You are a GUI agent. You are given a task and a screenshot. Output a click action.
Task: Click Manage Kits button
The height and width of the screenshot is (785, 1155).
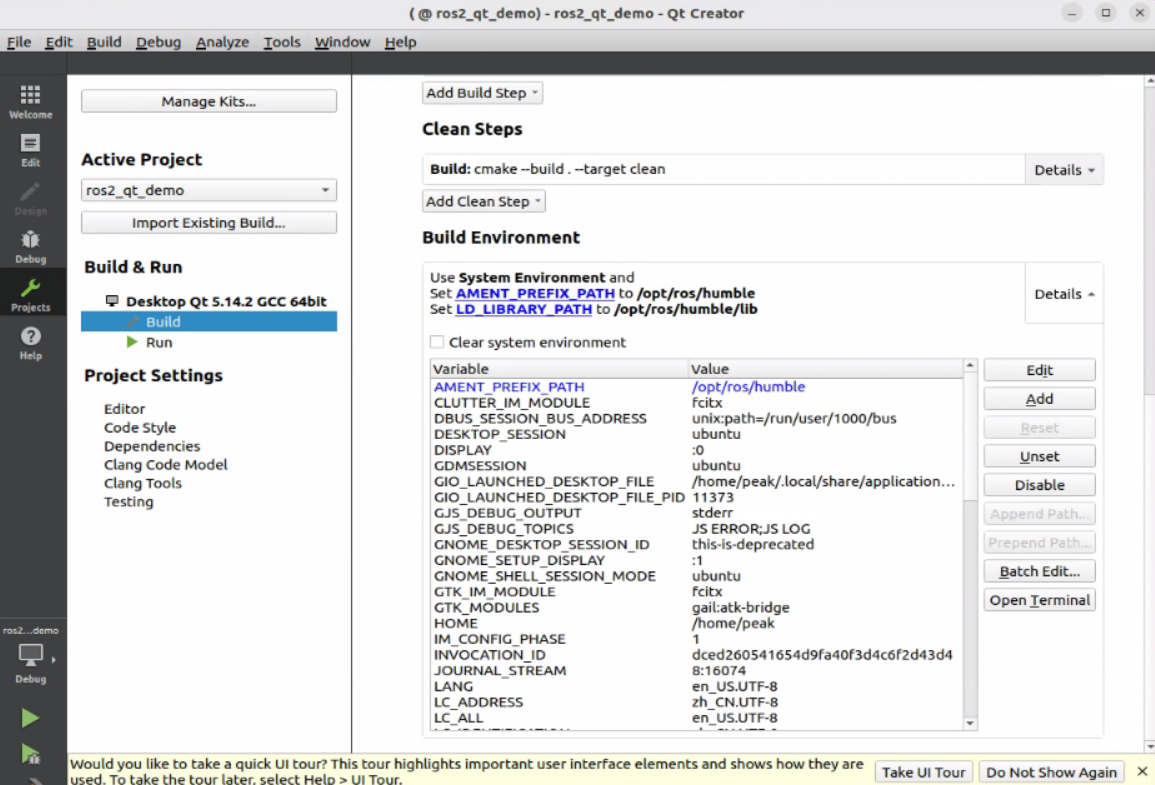pyautogui.click(x=208, y=101)
